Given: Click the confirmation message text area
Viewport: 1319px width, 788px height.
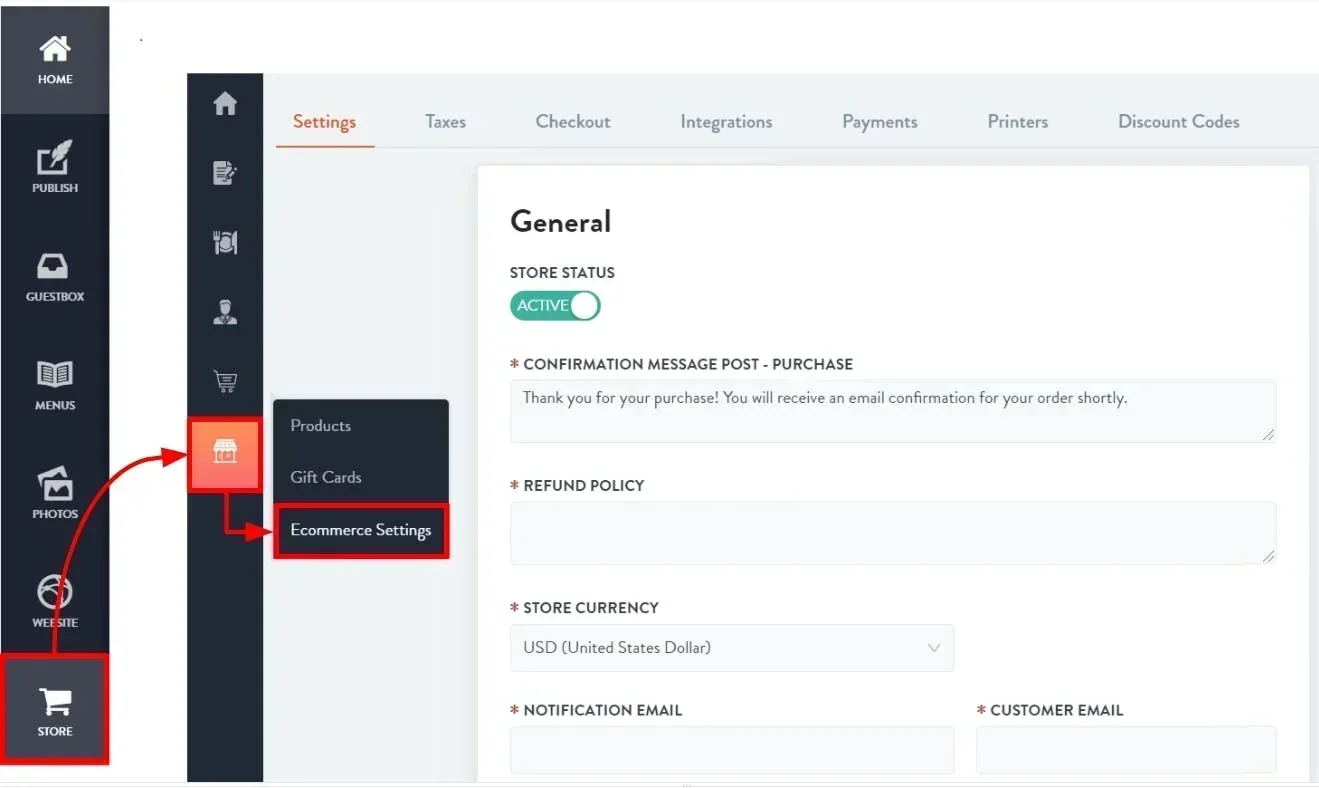Looking at the screenshot, I should click(893, 411).
